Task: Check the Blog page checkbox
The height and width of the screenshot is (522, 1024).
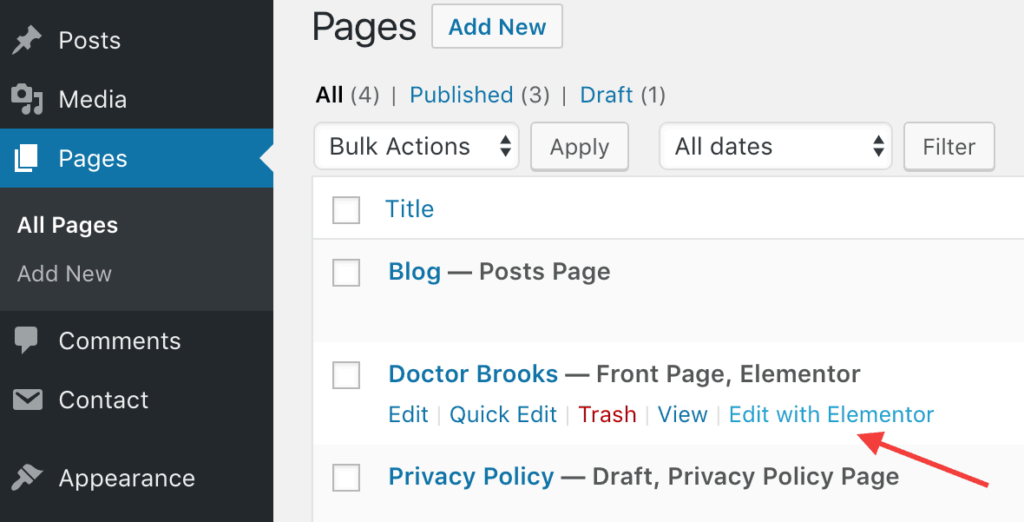Action: click(x=346, y=272)
